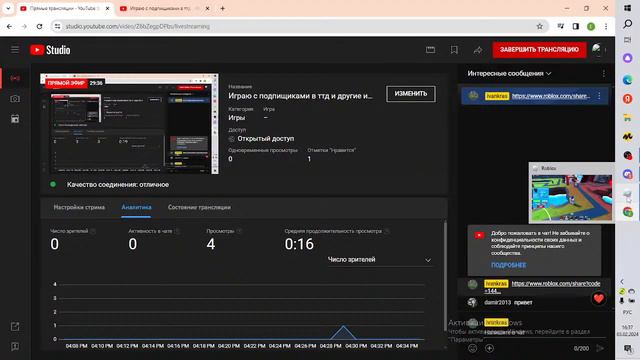
Task: Open roblox.com/share link in chat list
Action: tap(556, 283)
